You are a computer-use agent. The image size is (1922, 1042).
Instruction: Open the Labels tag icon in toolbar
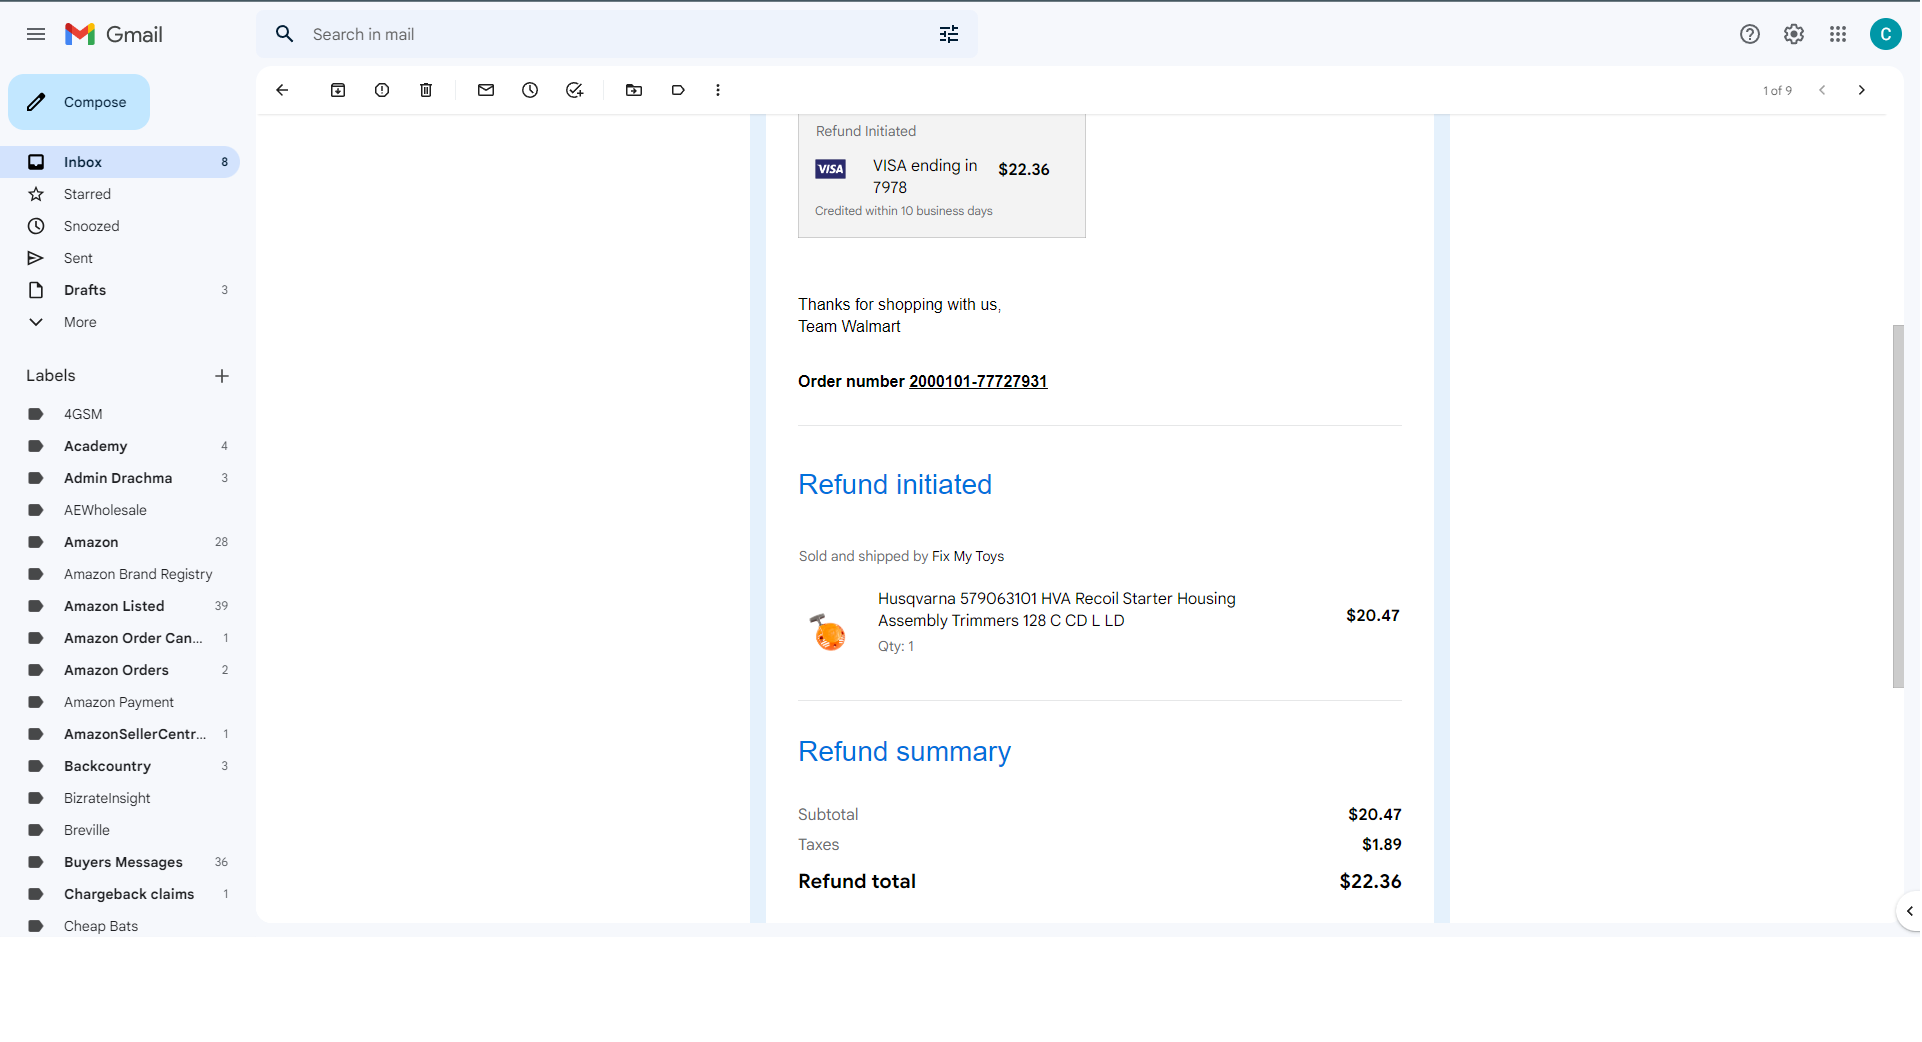[678, 90]
